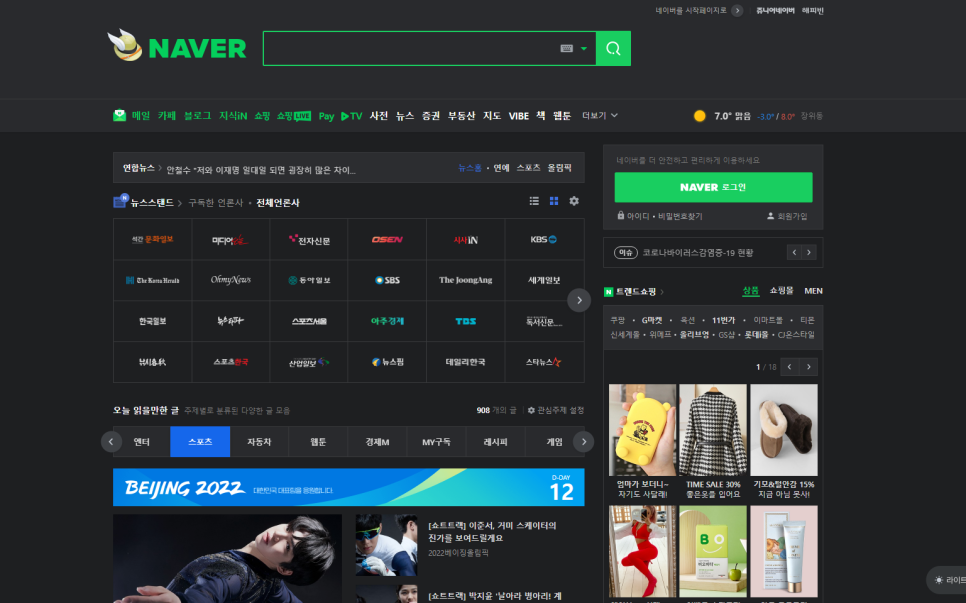Select the 경제M topic tab
Image resolution: width=966 pixels, height=603 pixels.
point(377,442)
